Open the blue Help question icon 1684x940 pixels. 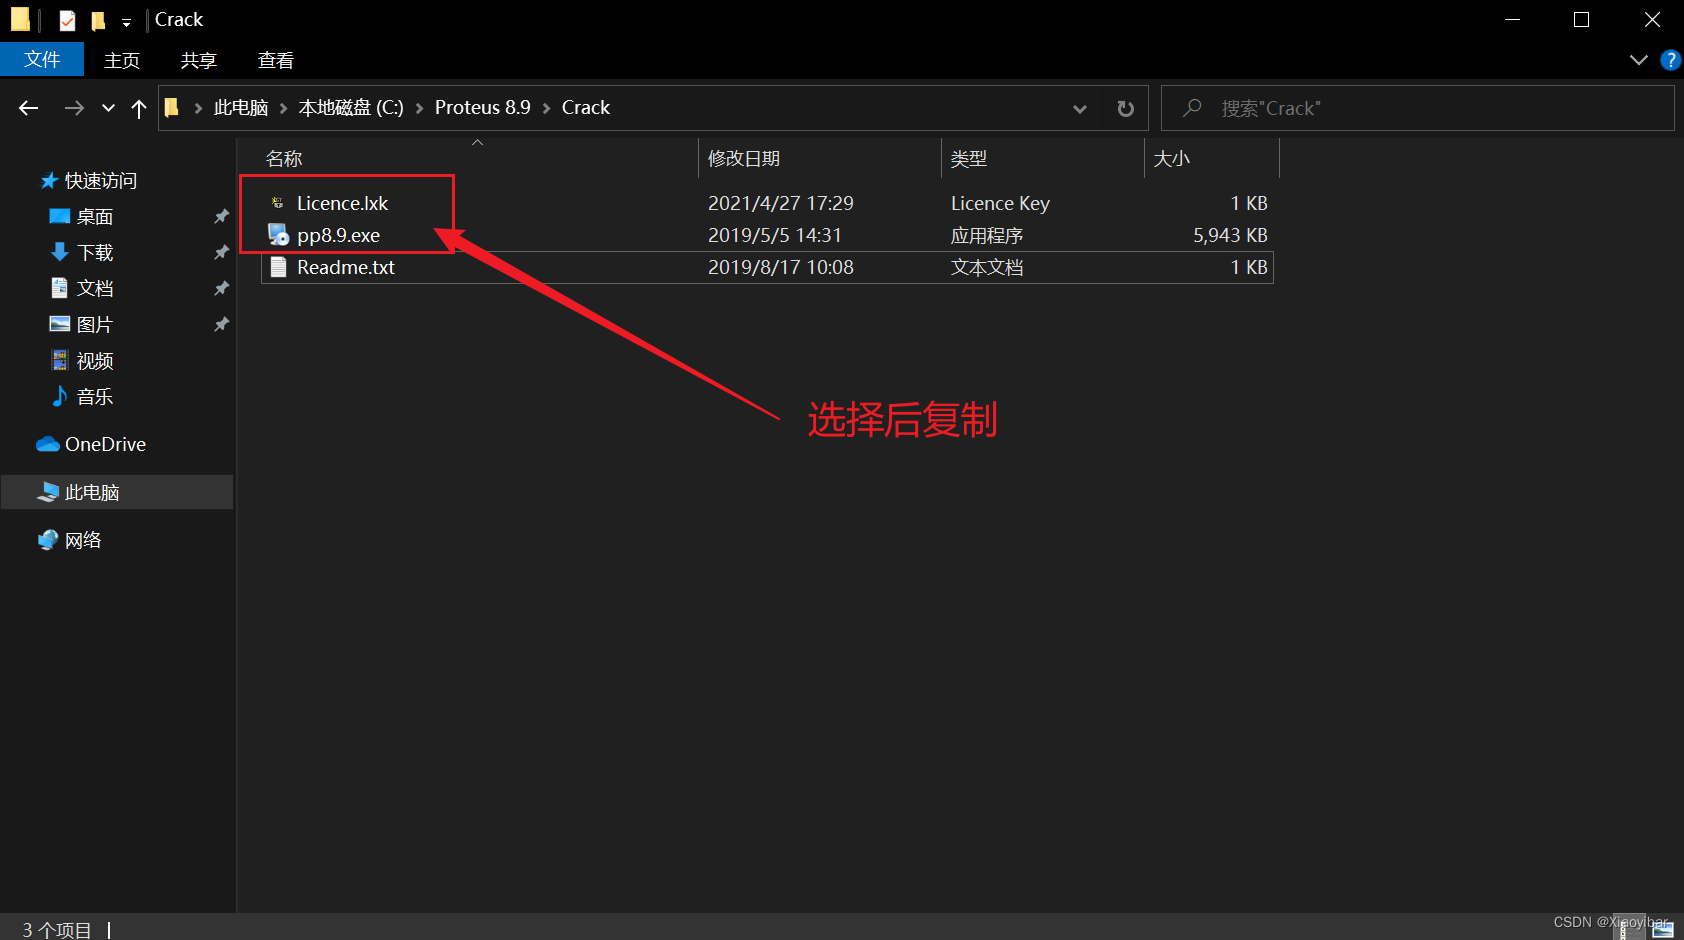coord(1670,60)
